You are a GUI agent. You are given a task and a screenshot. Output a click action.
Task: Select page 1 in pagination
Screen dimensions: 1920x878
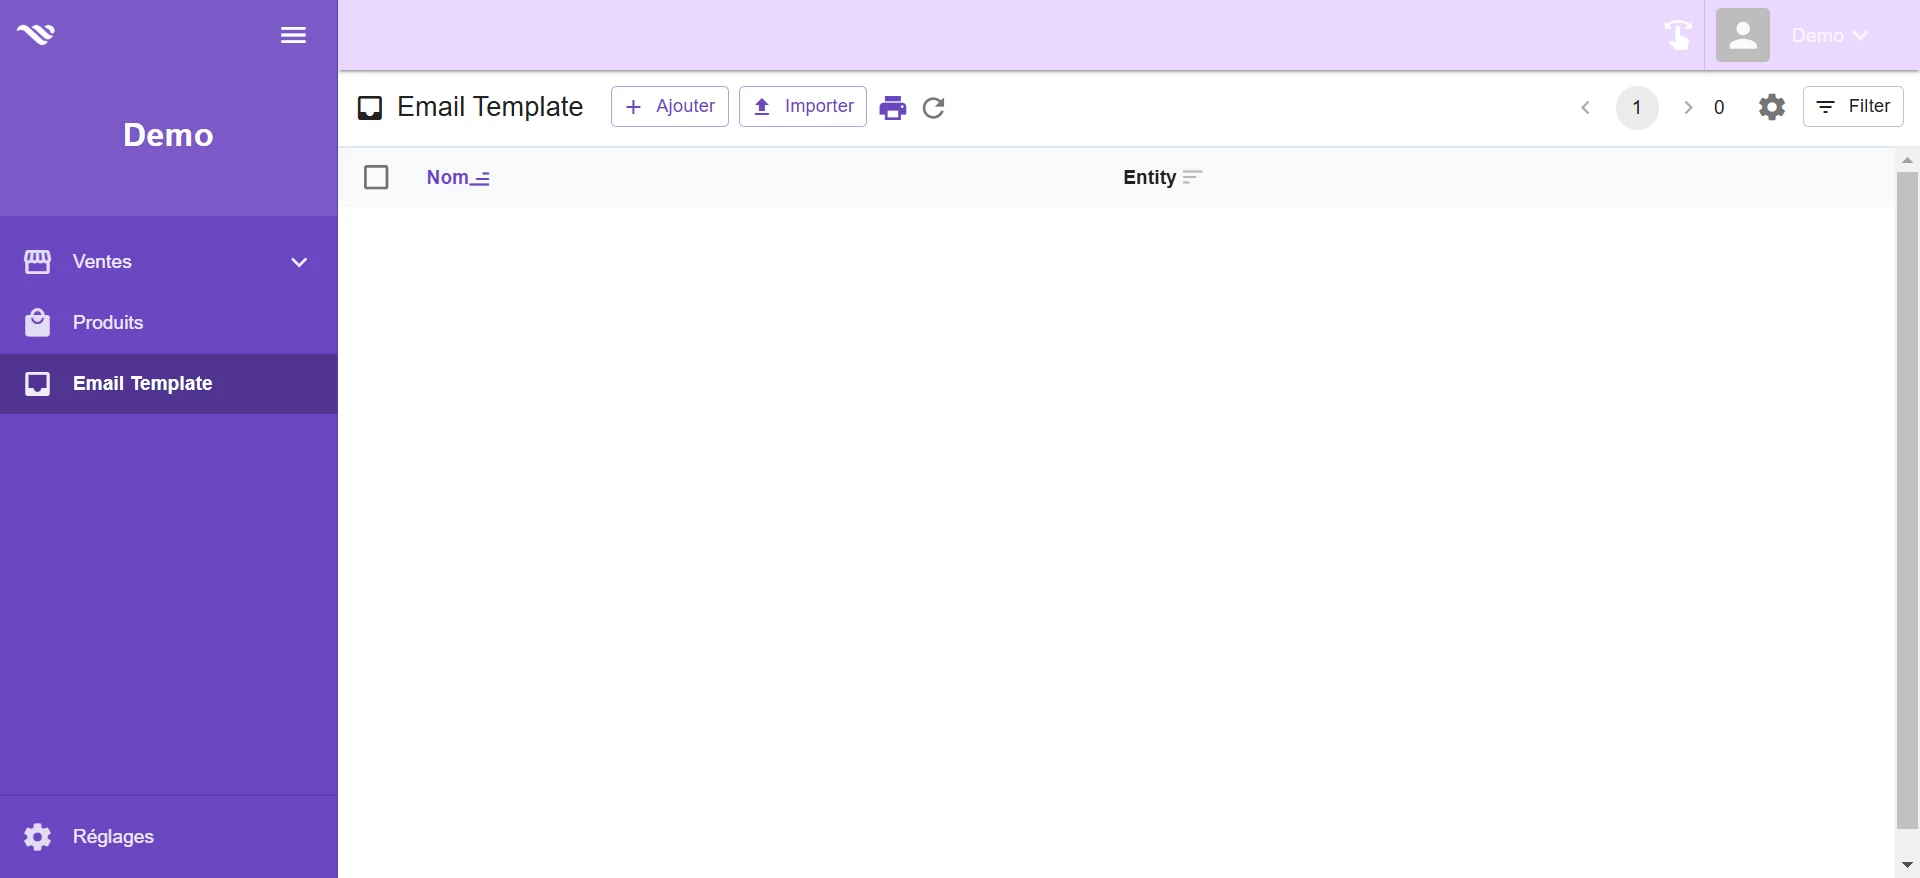pyautogui.click(x=1637, y=107)
